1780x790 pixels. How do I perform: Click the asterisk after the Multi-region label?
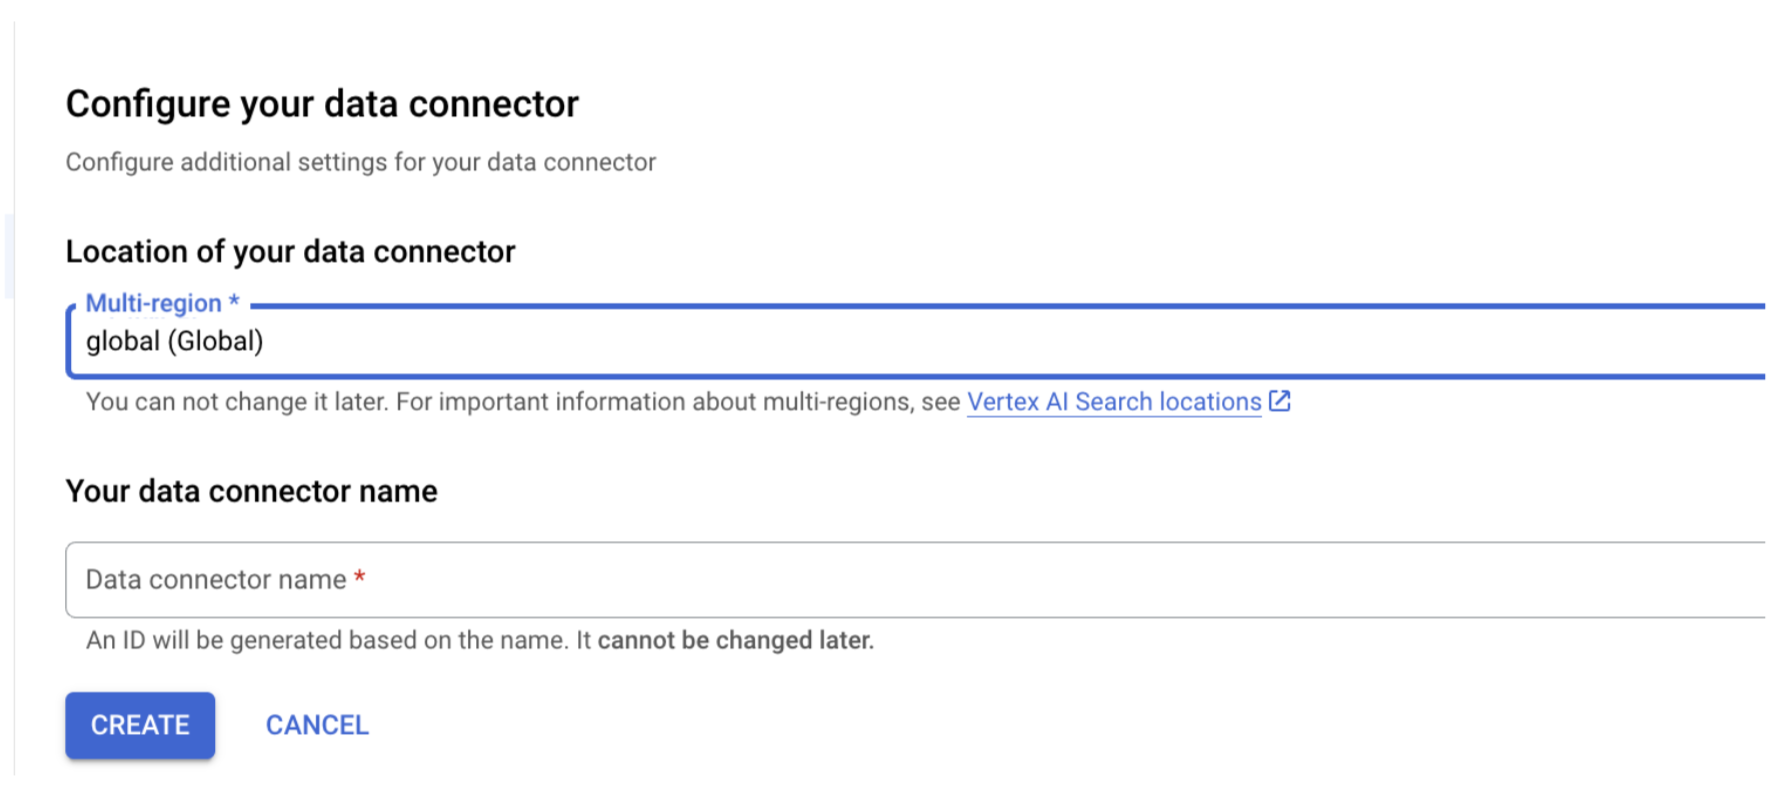coord(234,301)
